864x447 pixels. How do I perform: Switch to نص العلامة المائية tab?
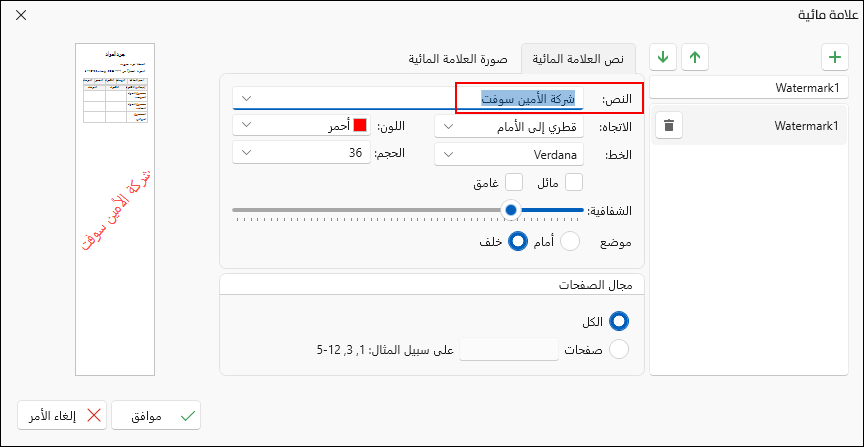578,58
